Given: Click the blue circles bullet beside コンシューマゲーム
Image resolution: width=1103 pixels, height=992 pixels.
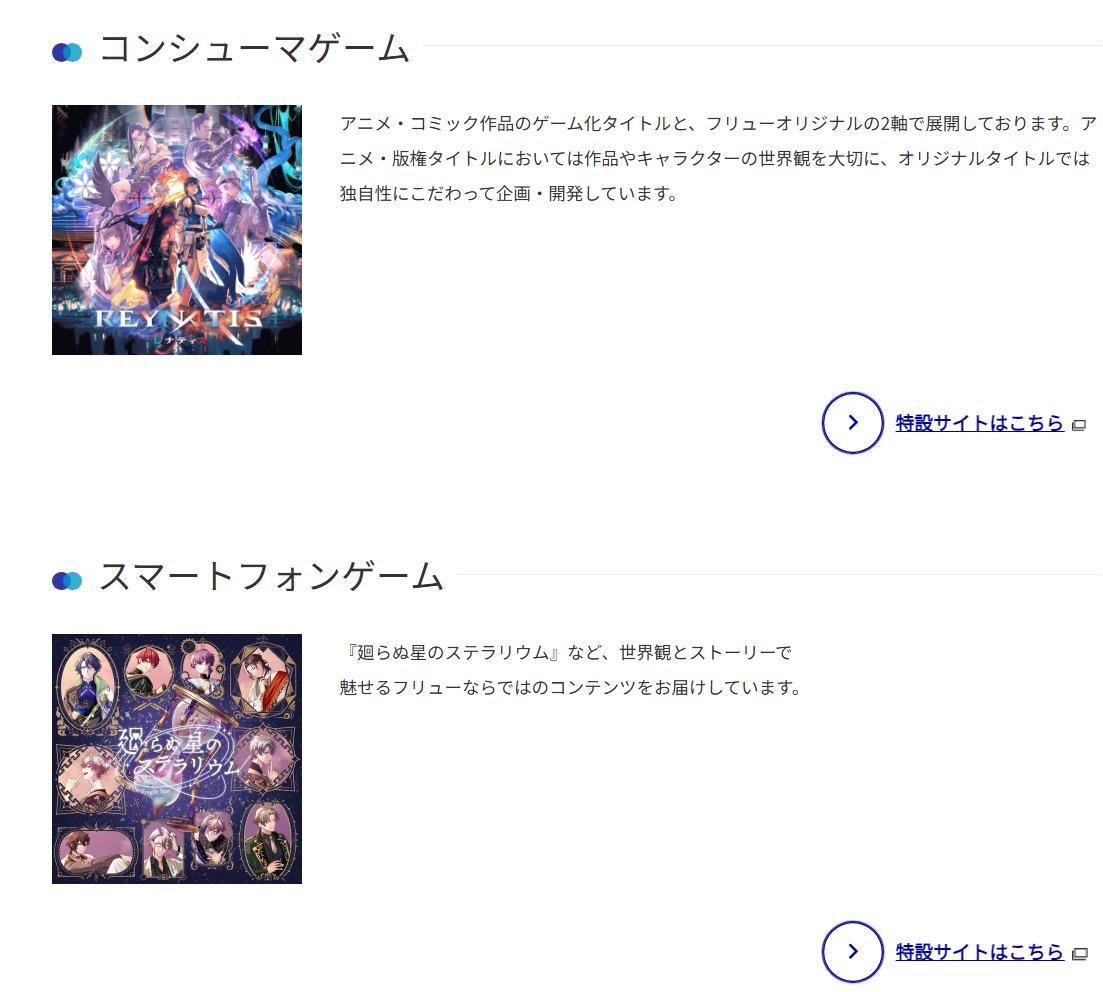Looking at the screenshot, I should coord(67,52).
